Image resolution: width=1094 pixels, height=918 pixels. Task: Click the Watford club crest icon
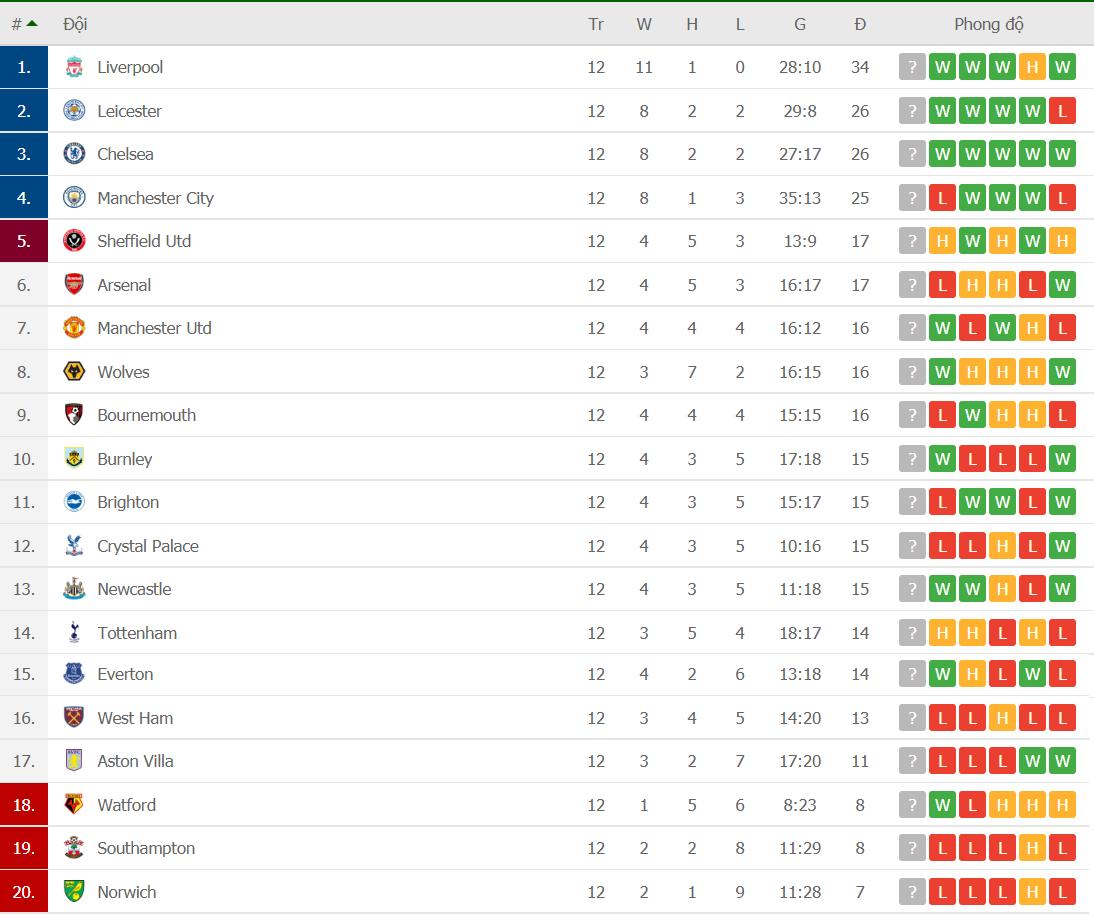[74, 804]
